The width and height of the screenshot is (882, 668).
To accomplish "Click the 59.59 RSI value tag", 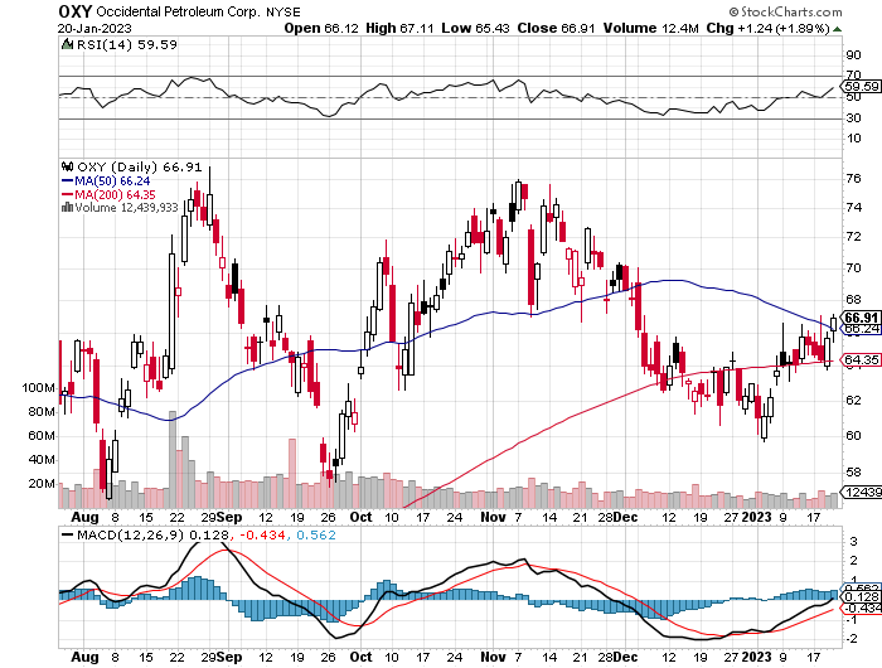I will pos(862,87).
